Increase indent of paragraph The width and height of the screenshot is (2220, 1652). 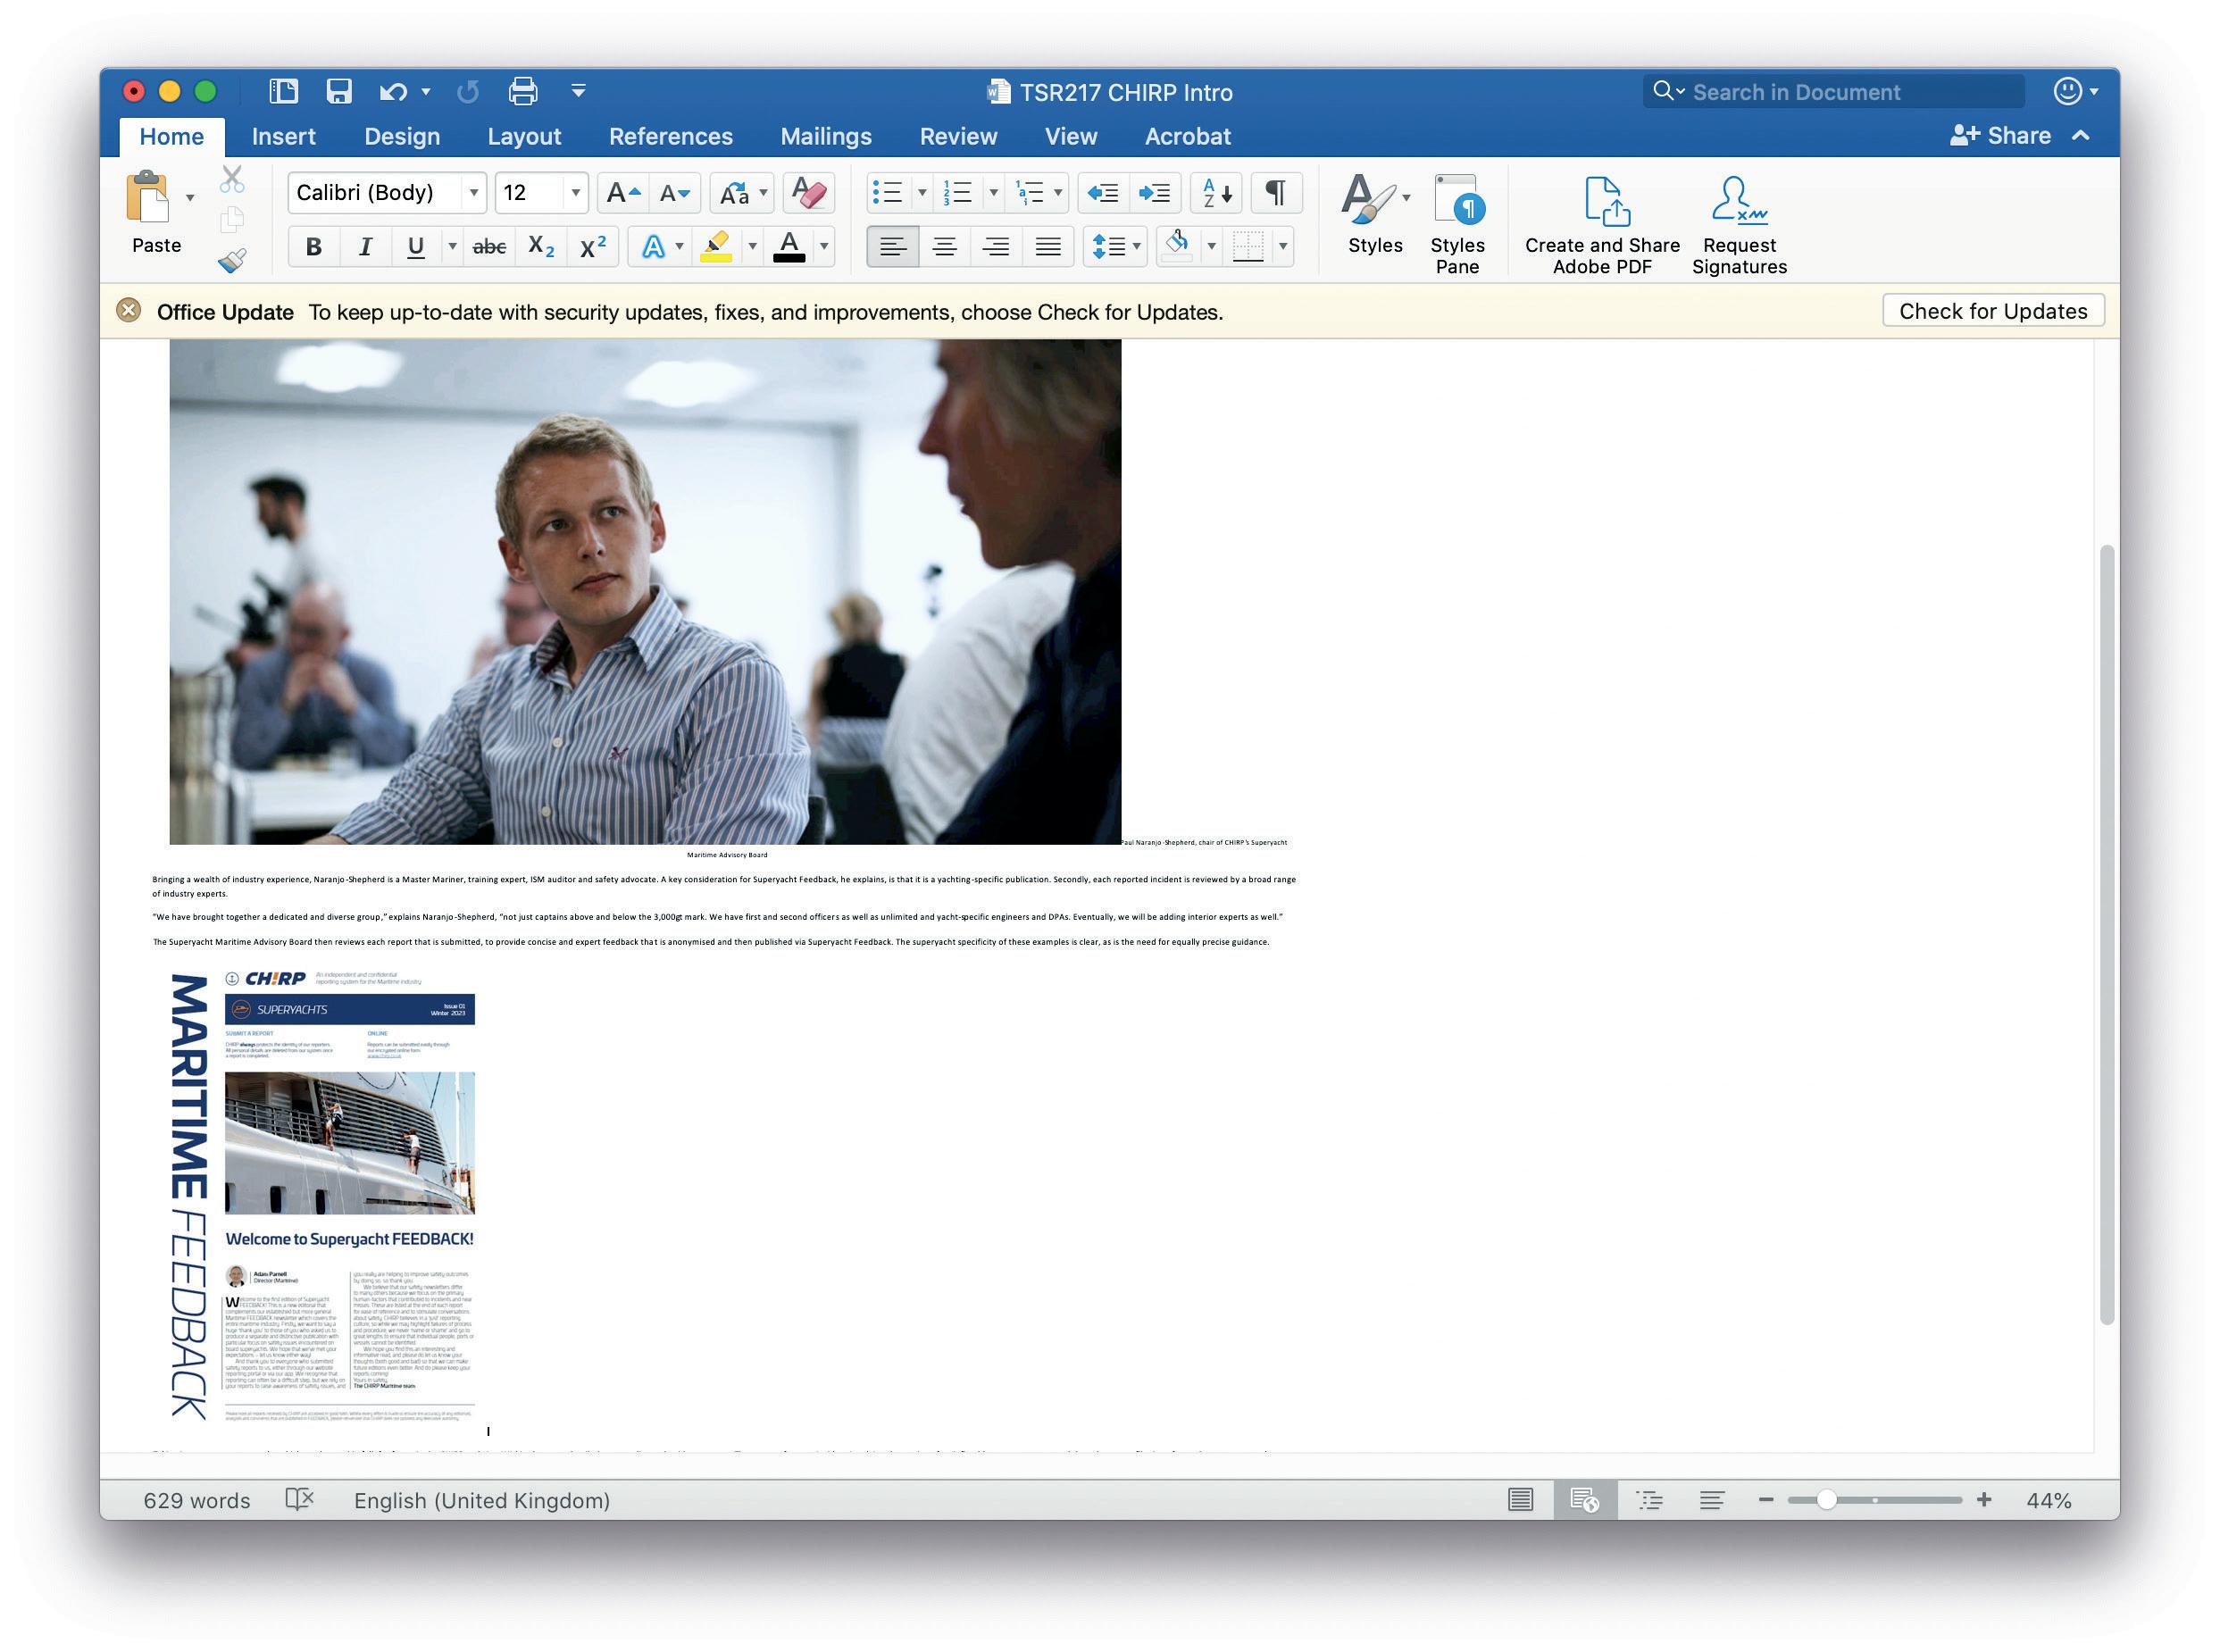[x=1154, y=193]
